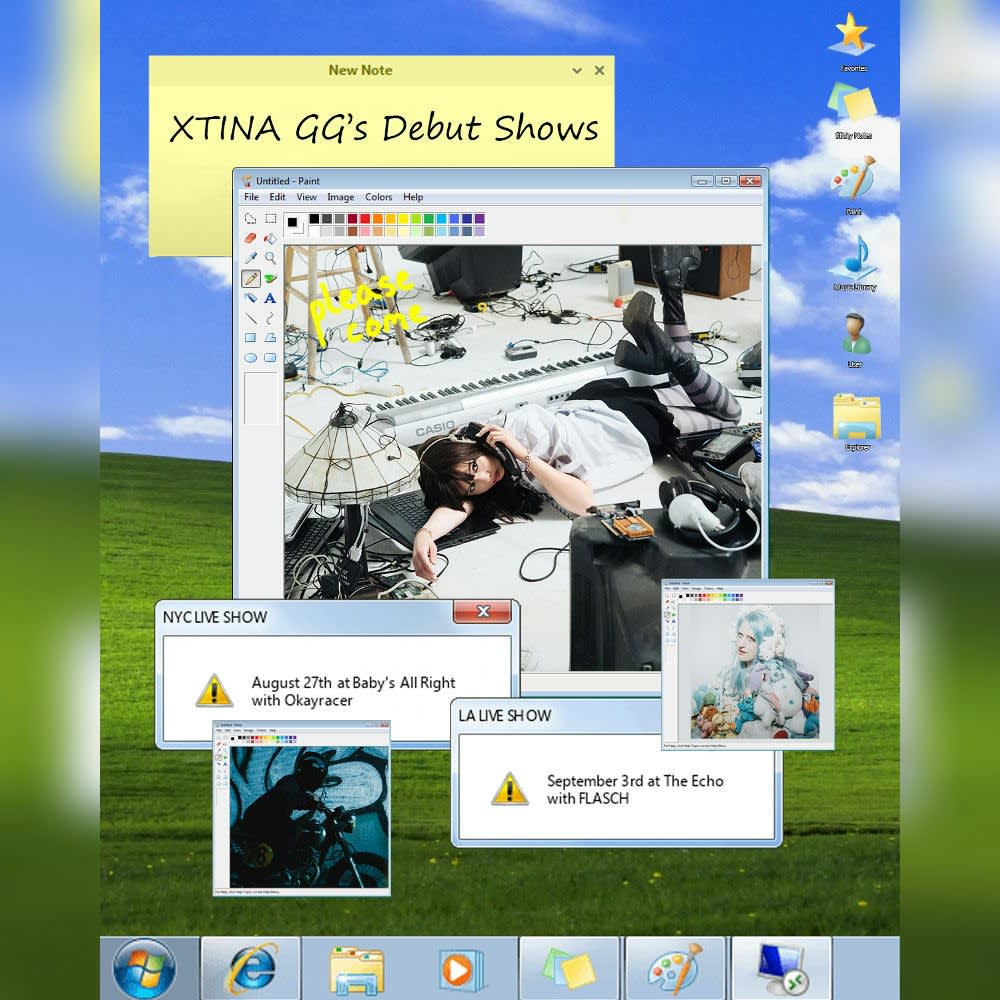This screenshot has width=1000, height=1000.
Task: Click the small Paint window with blue-haired portrait
Action: 748,664
